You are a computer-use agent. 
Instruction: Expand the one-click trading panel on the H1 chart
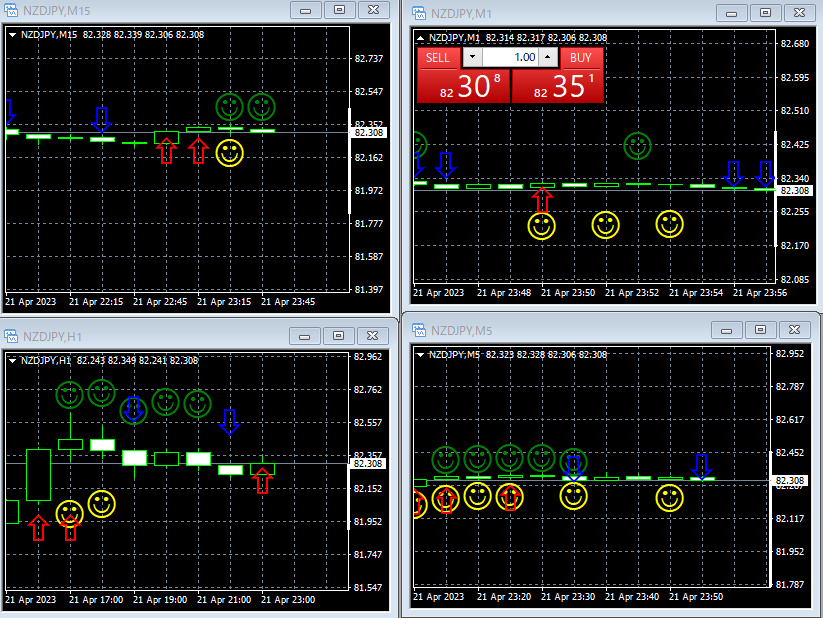coord(12,361)
